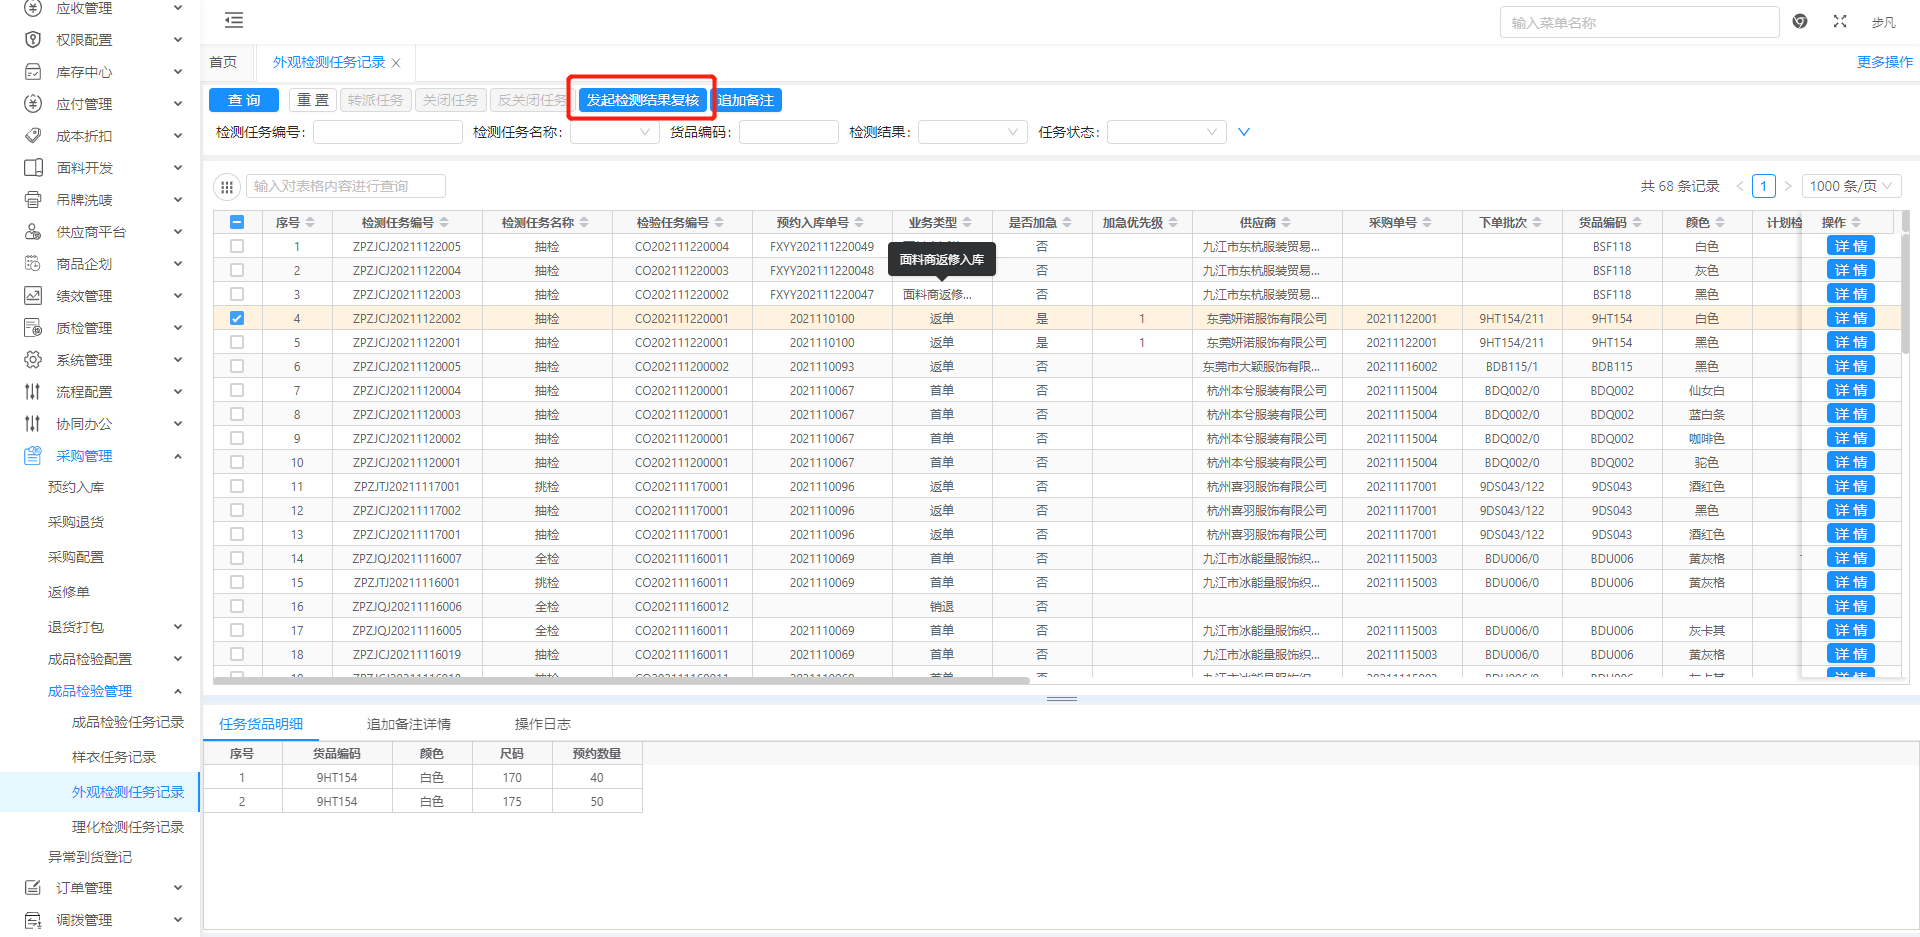Toggle the select-all header checkbox
This screenshot has height=937, width=1920.
click(237, 223)
